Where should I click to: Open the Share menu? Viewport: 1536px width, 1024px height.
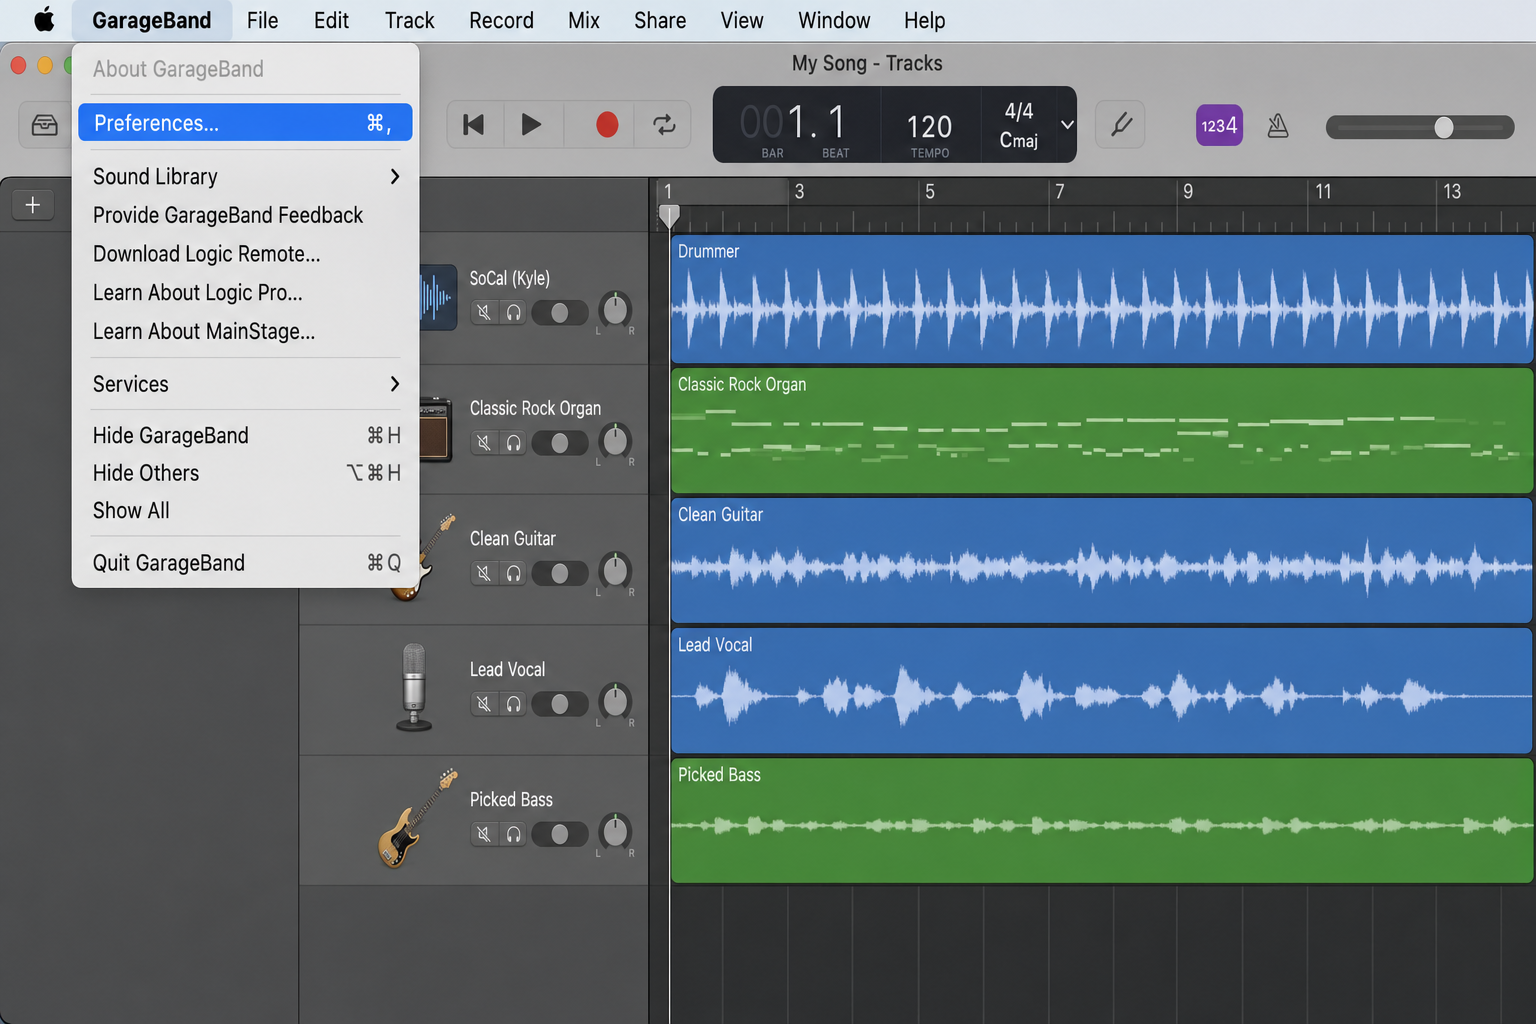(x=660, y=20)
